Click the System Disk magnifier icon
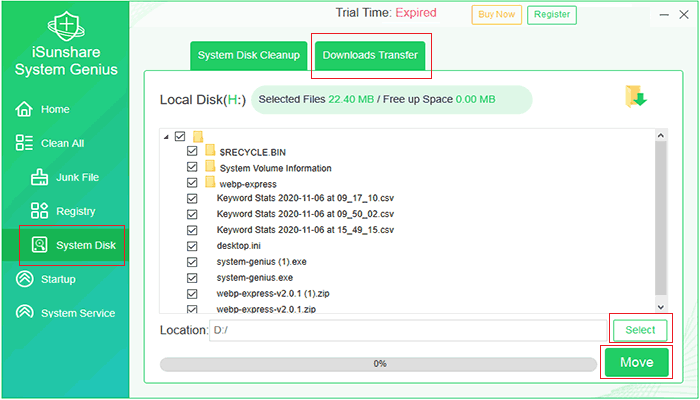700x400 pixels. click(39, 245)
